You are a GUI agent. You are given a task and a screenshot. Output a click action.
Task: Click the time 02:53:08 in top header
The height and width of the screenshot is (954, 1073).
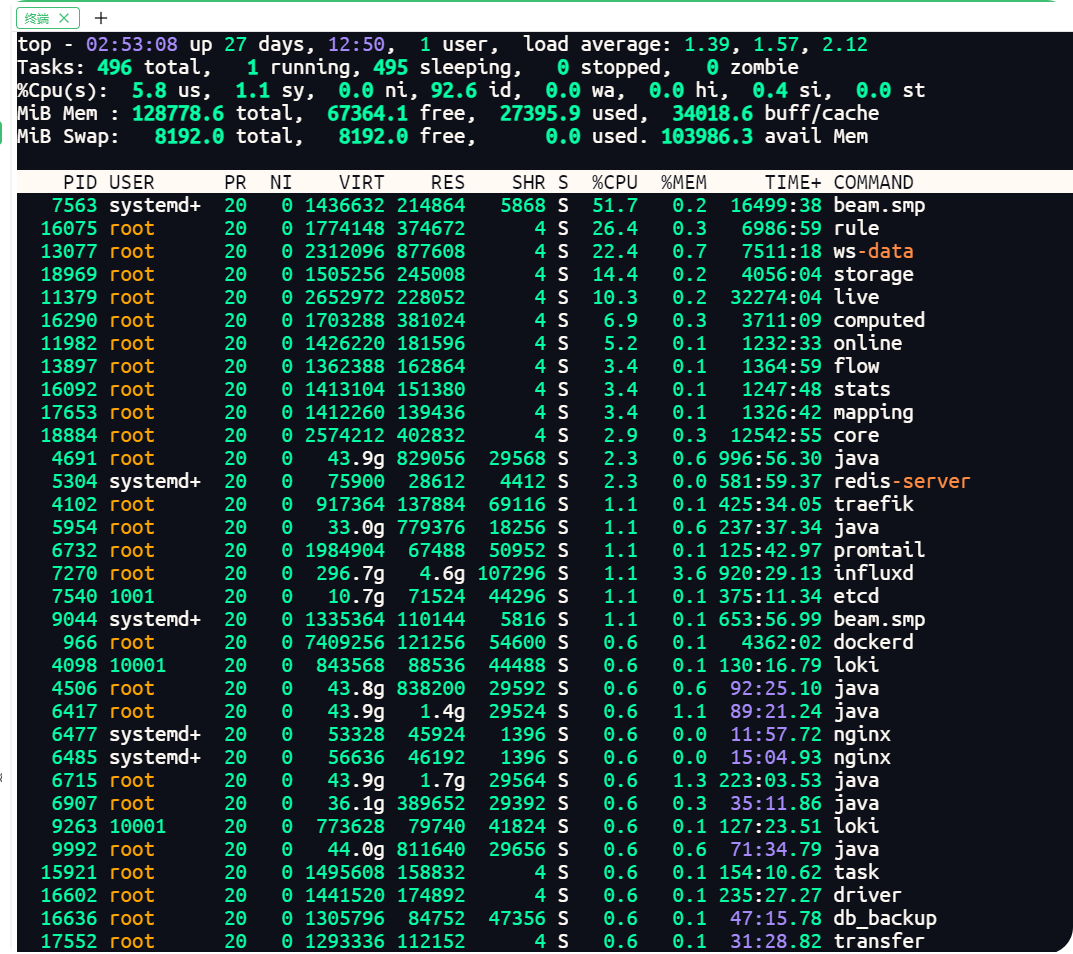(131, 44)
